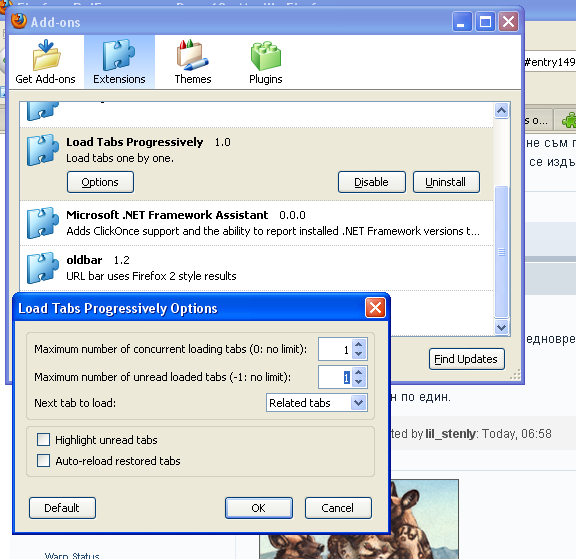576x559 pixels.
Task: Click the extensions list scrollbar thumb
Action: pos(501,252)
